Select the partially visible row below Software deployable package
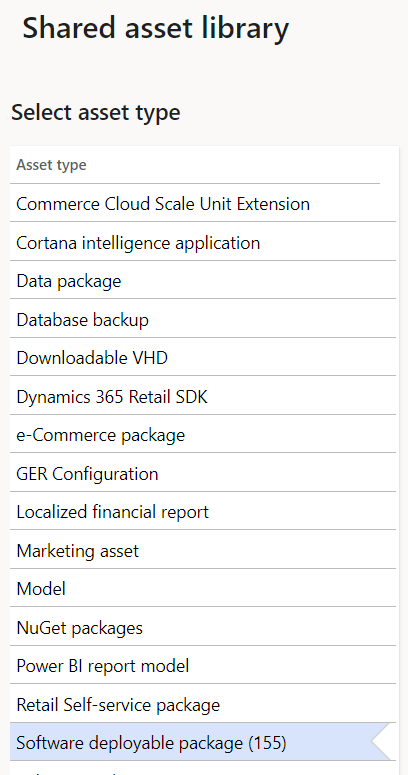The width and height of the screenshot is (408, 775). click(203, 769)
